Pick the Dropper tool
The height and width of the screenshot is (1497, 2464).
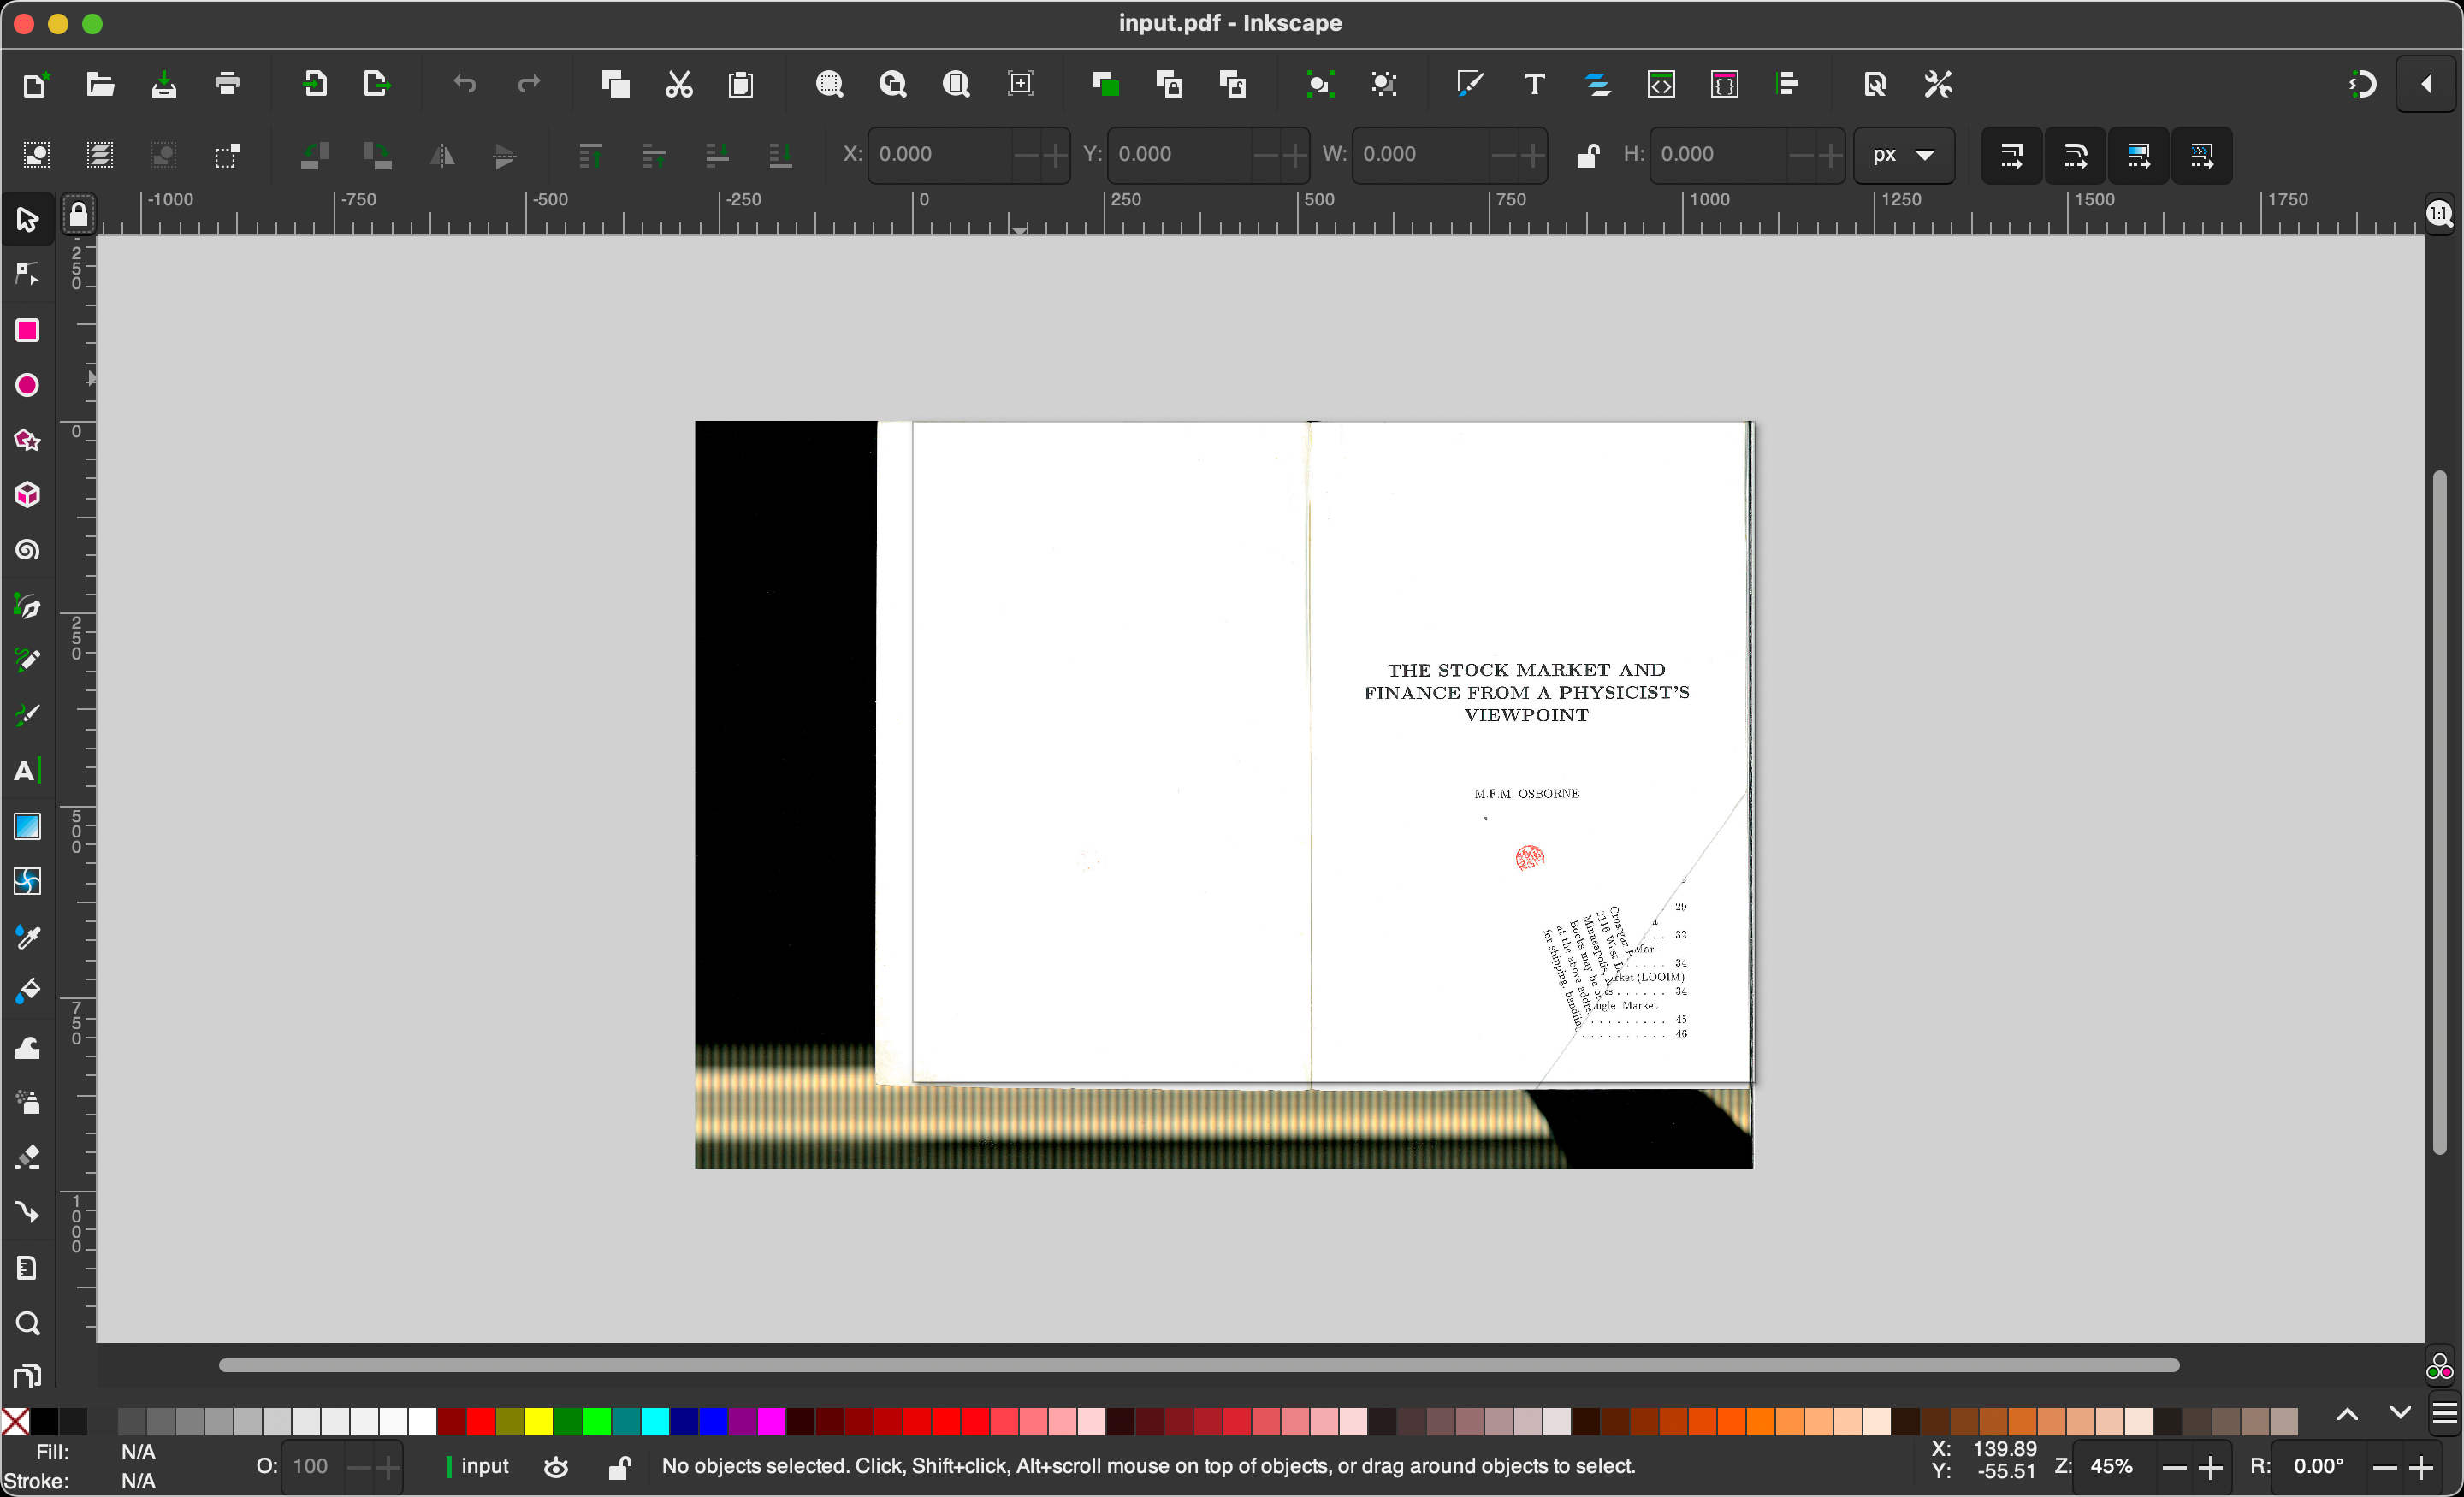pyautogui.click(x=27, y=937)
